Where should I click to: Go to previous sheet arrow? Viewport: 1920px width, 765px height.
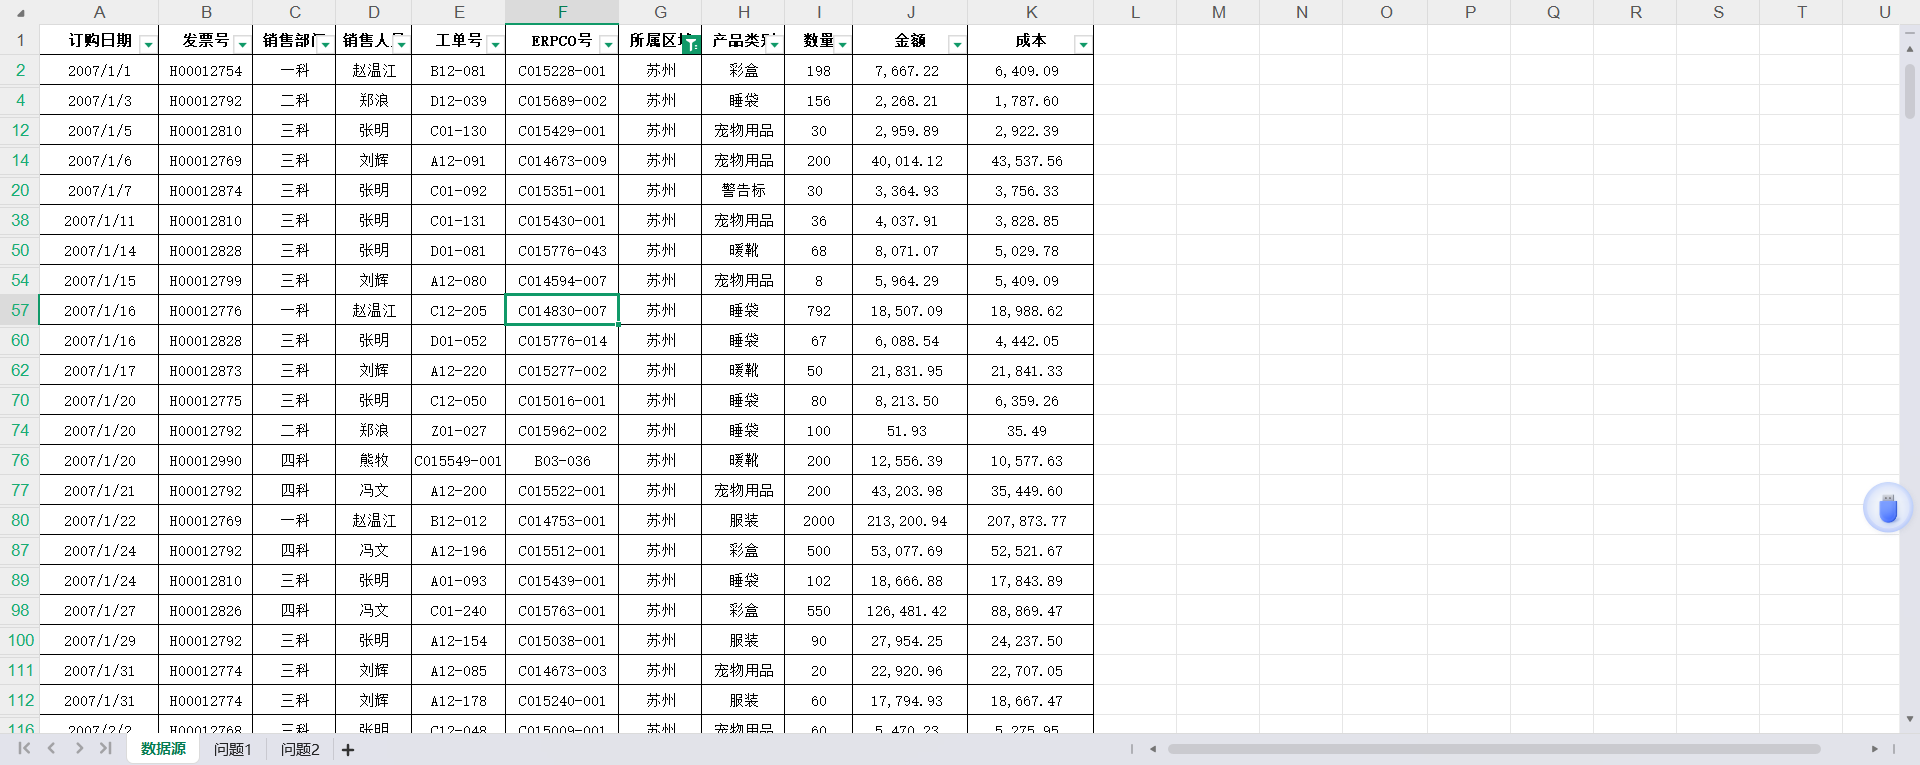[x=51, y=748]
